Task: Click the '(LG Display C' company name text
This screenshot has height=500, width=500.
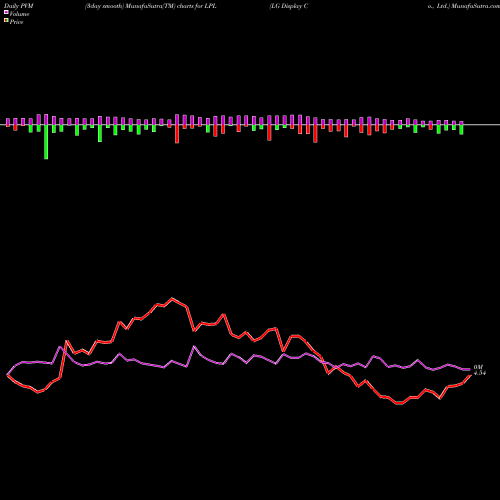Action: (x=289, y=6)
